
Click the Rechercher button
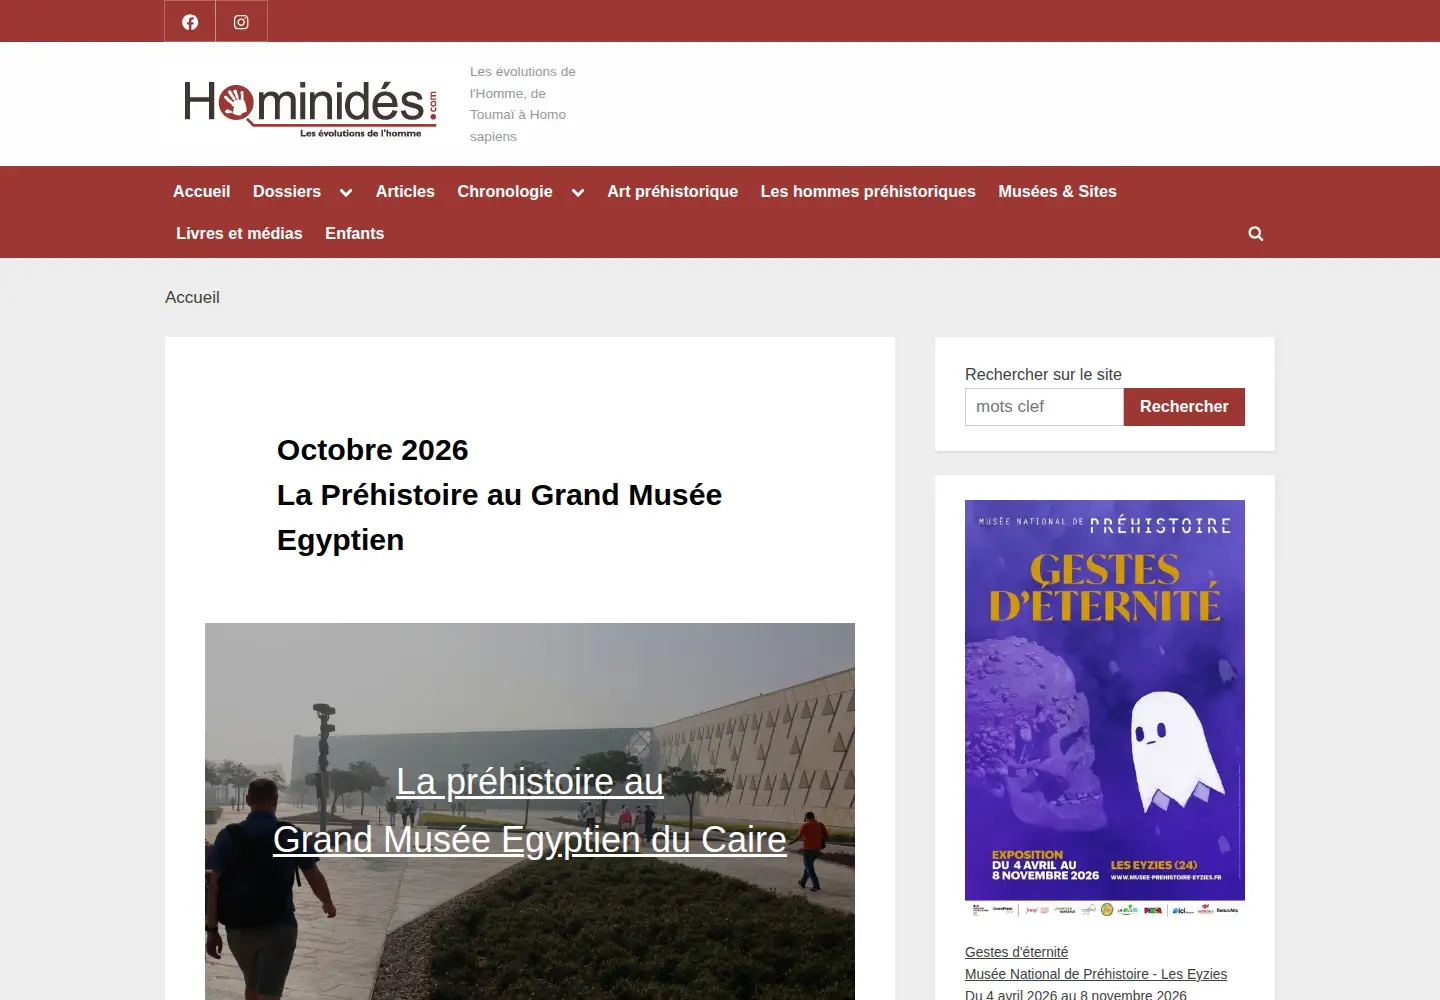1184,407
